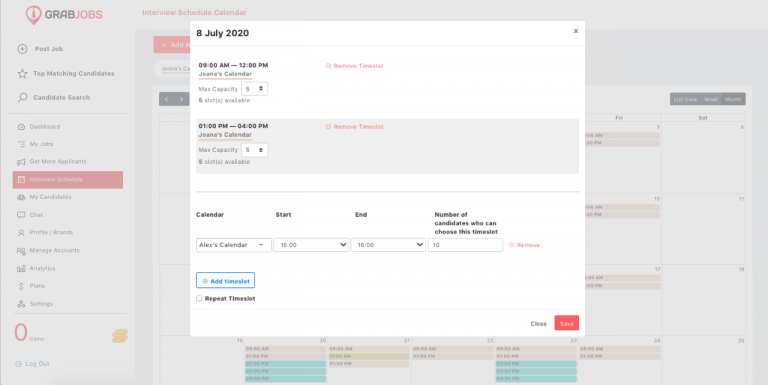Click the My Jobs list icon
The width and height of the screenshot is (768, 385).
21,144
